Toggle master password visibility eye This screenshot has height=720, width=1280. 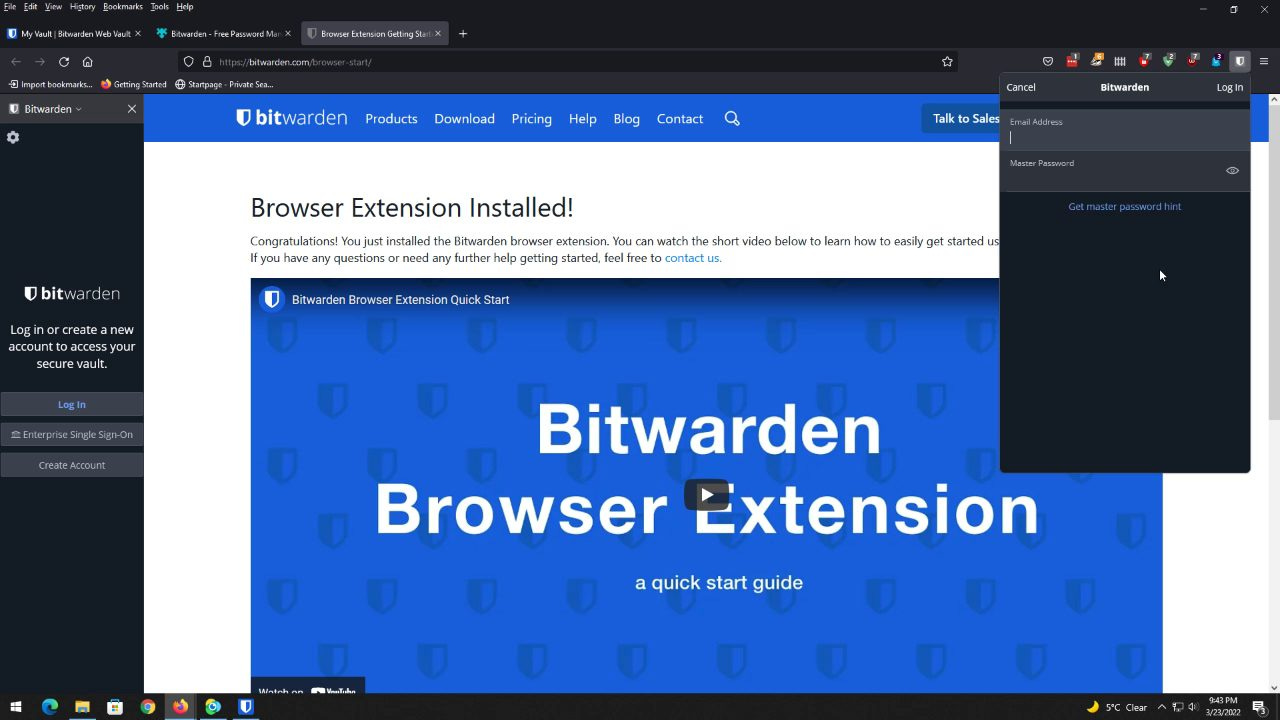click(1232, 171)
